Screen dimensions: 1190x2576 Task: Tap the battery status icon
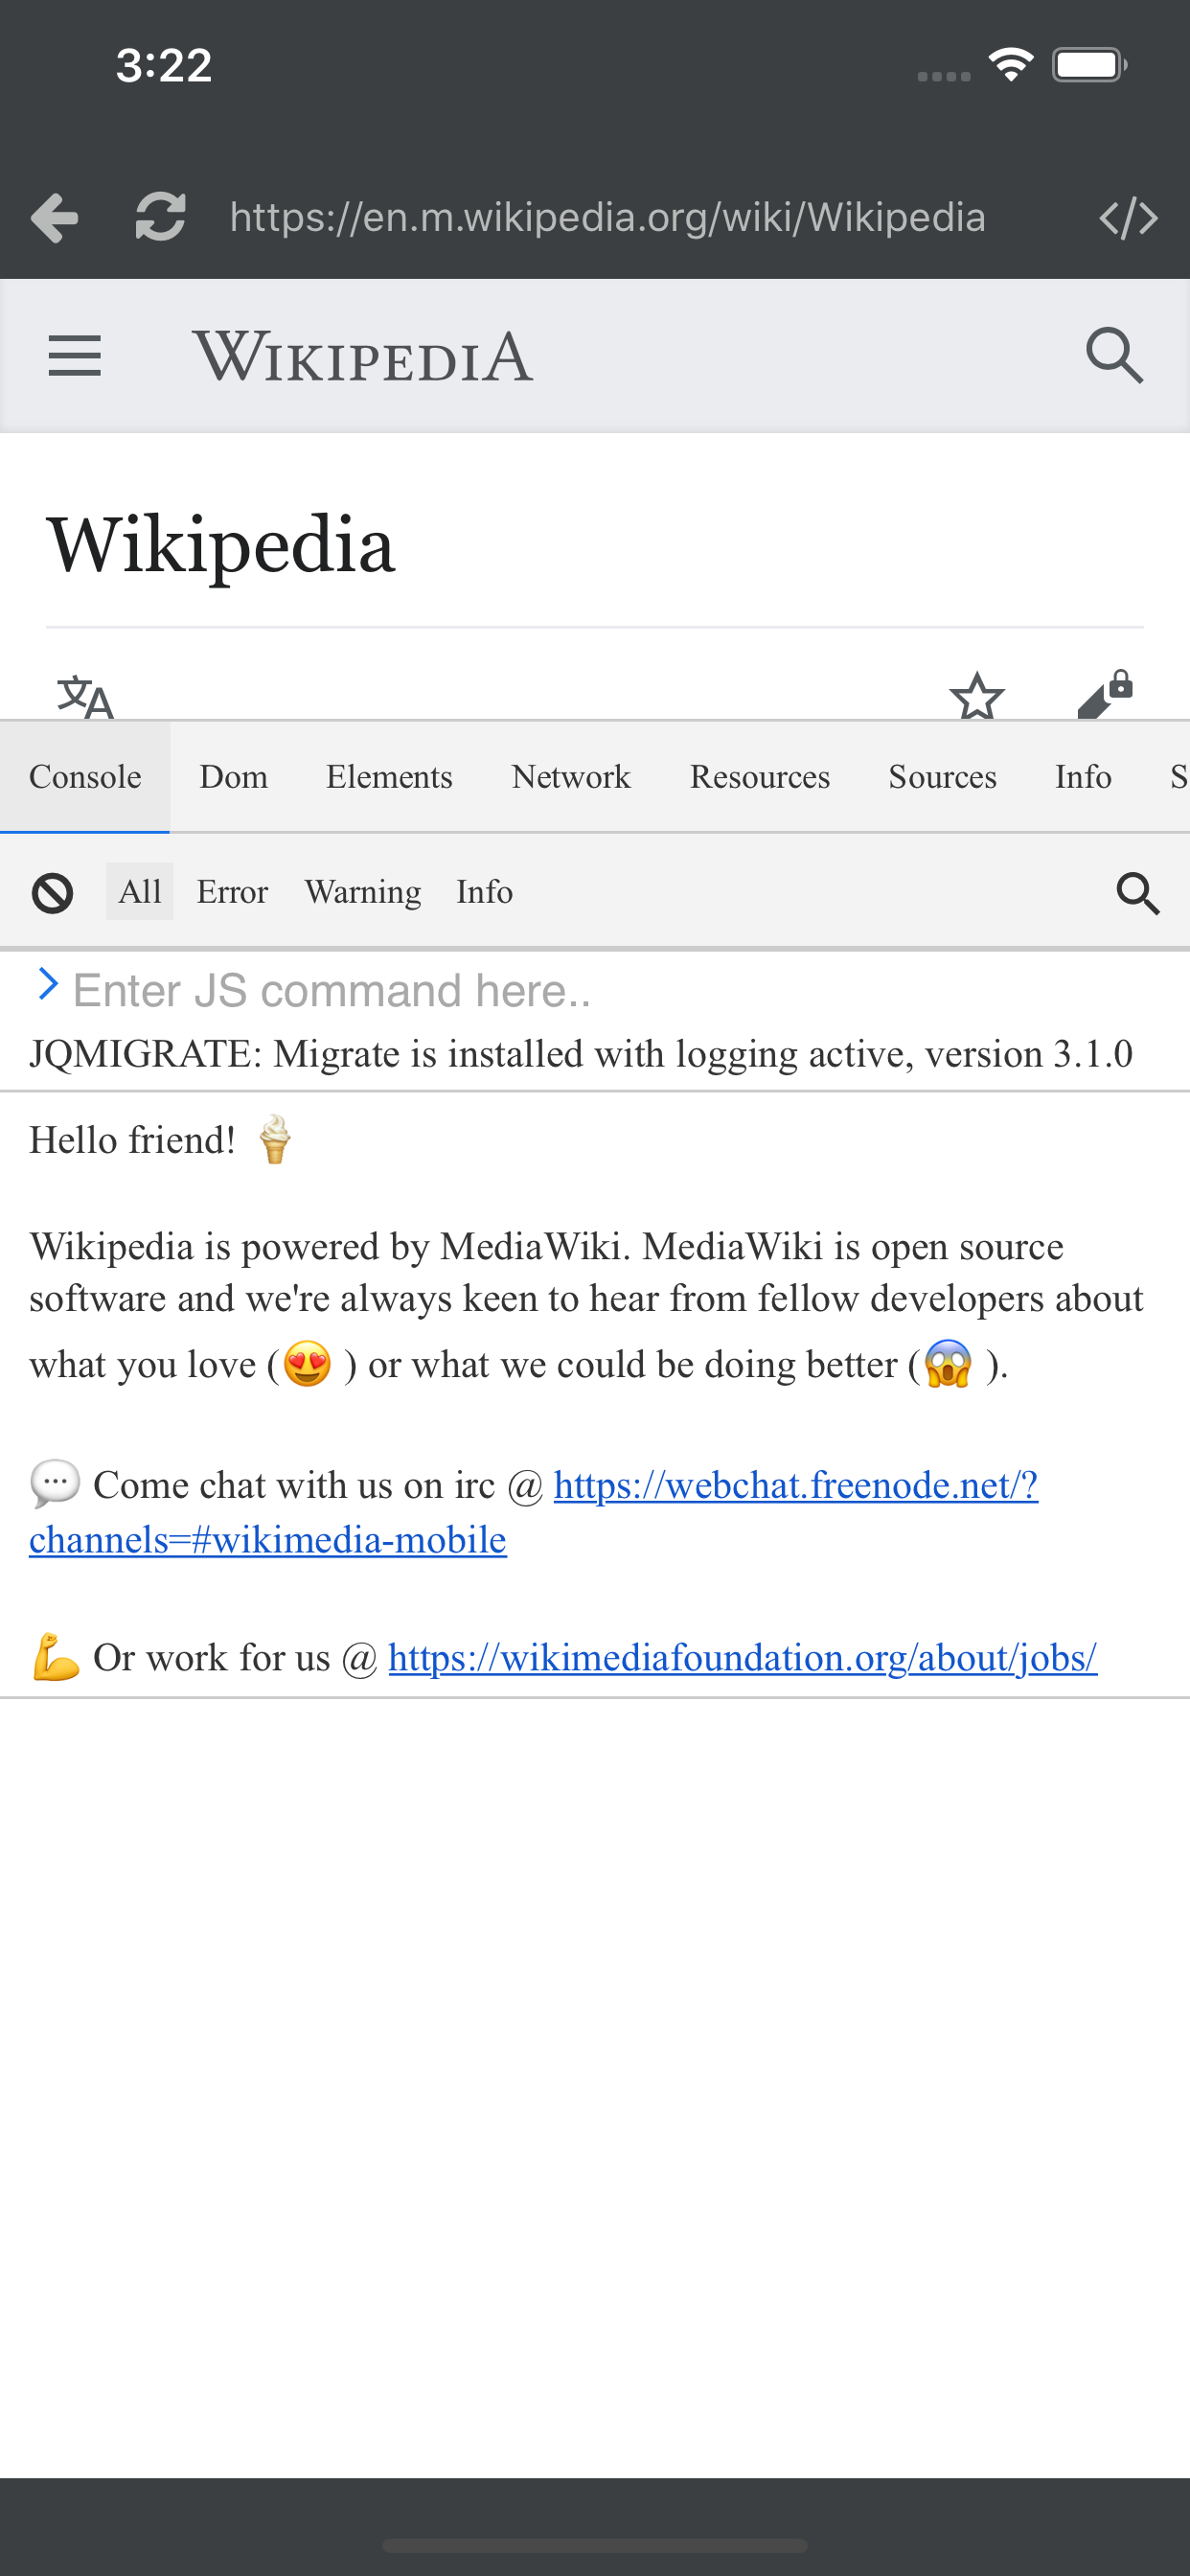click(1089, 65)
